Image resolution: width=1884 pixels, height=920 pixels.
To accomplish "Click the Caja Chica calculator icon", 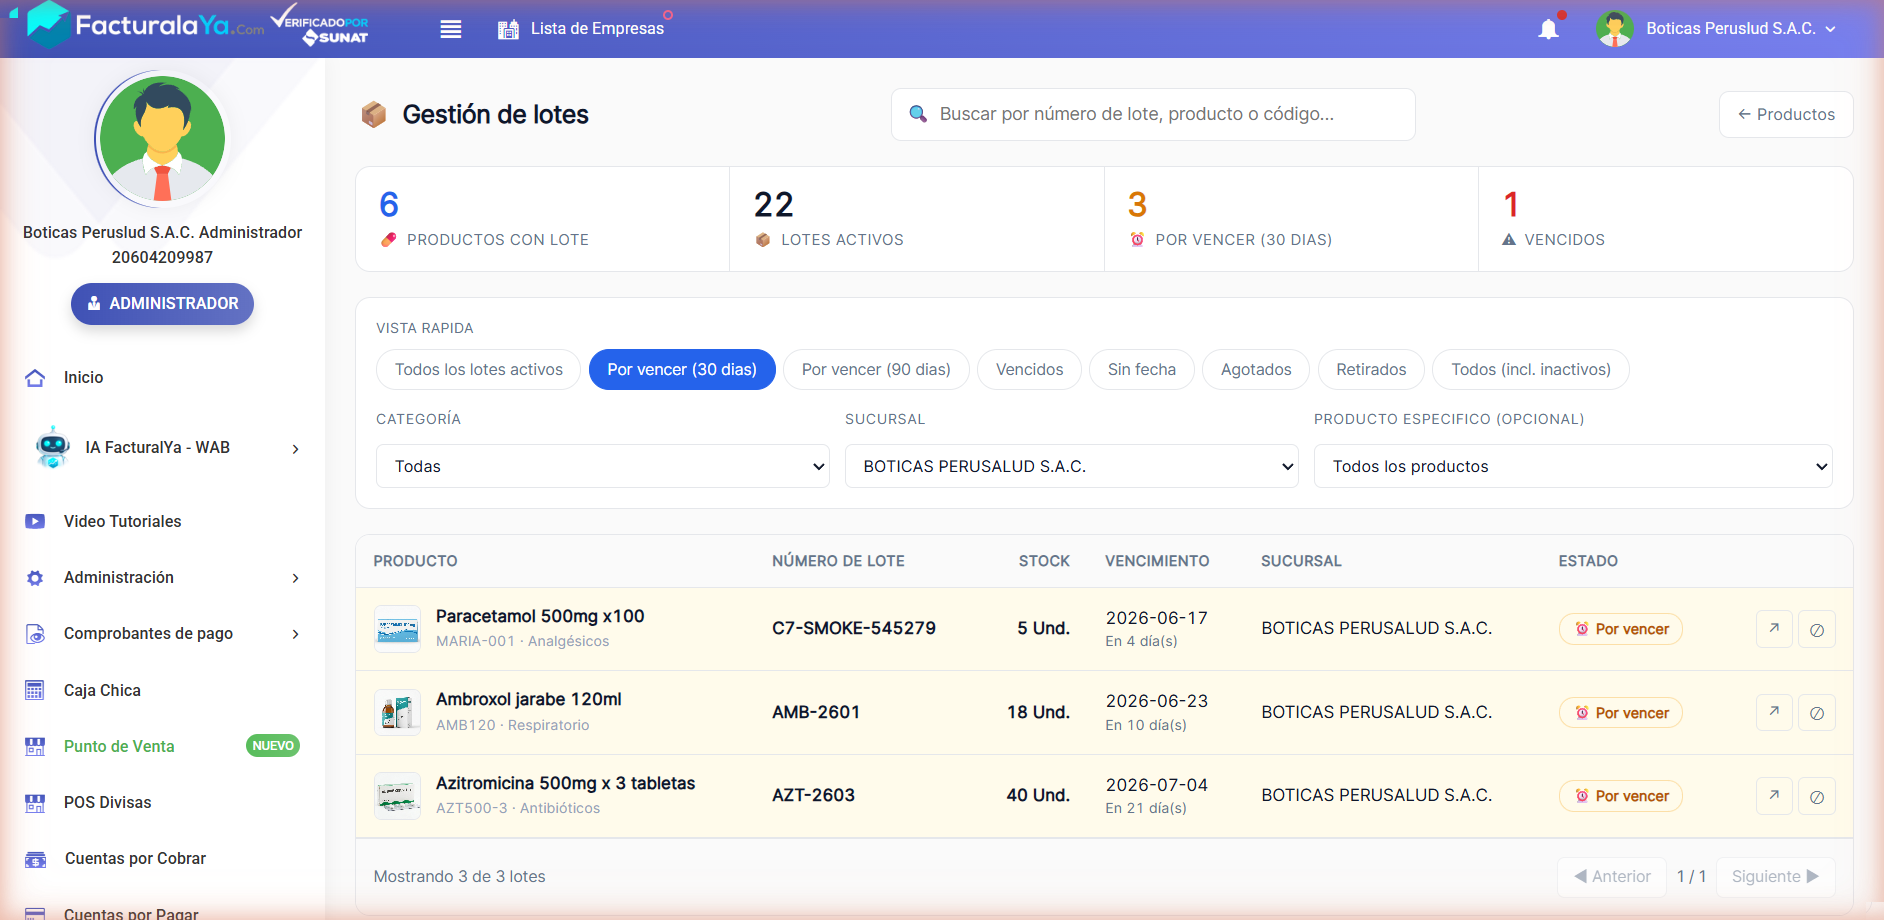I will 35,690.
